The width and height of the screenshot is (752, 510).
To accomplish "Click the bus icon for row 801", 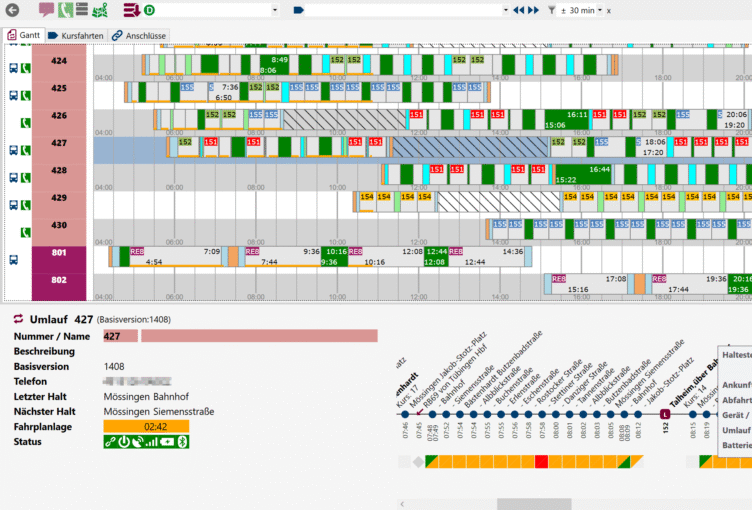I will pyautogui.click(x=14, y=259).
